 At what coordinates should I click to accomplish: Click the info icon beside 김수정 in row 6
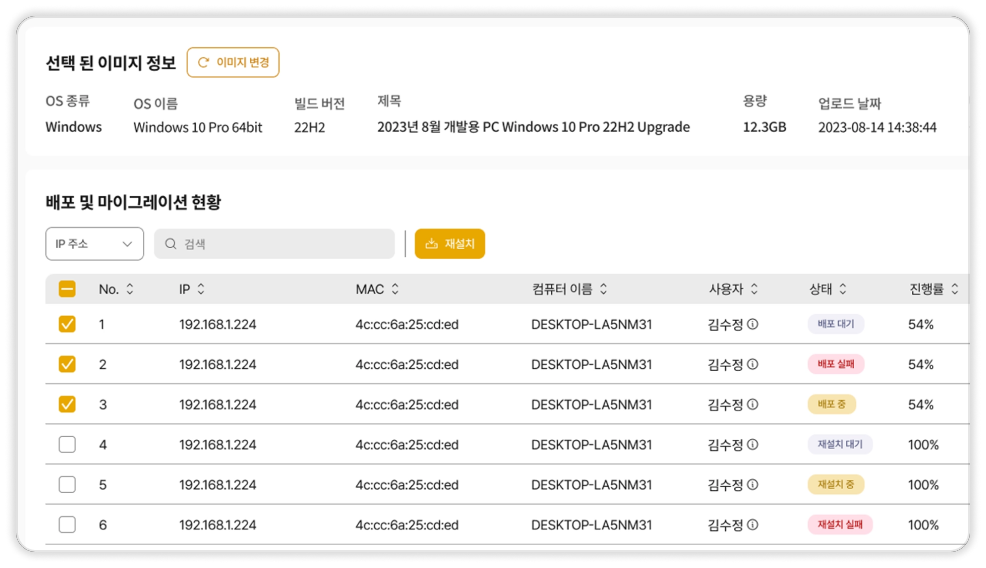coord(753,525)
